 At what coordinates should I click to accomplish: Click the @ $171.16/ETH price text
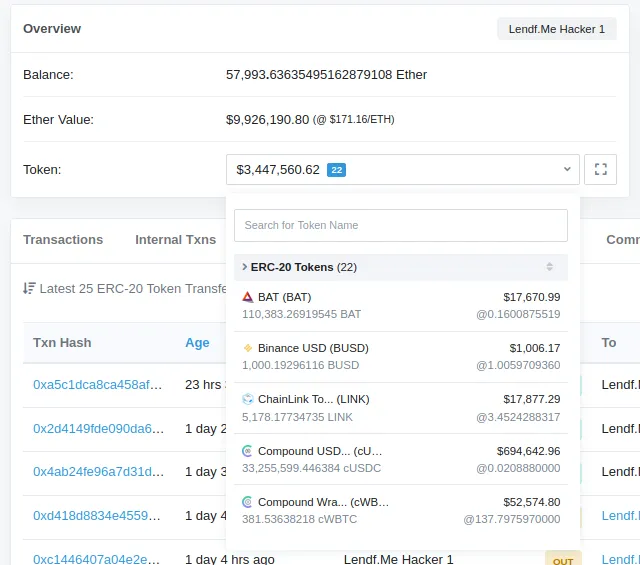[353, 120]
